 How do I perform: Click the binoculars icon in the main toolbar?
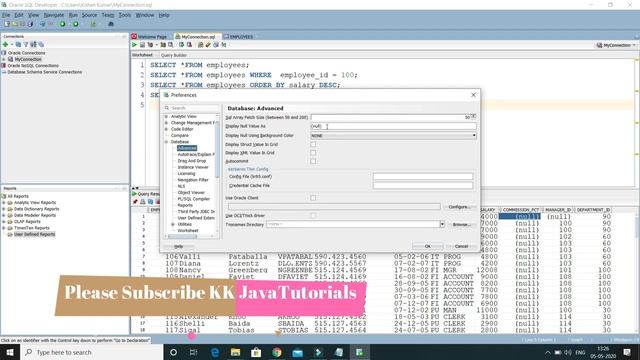111,24
